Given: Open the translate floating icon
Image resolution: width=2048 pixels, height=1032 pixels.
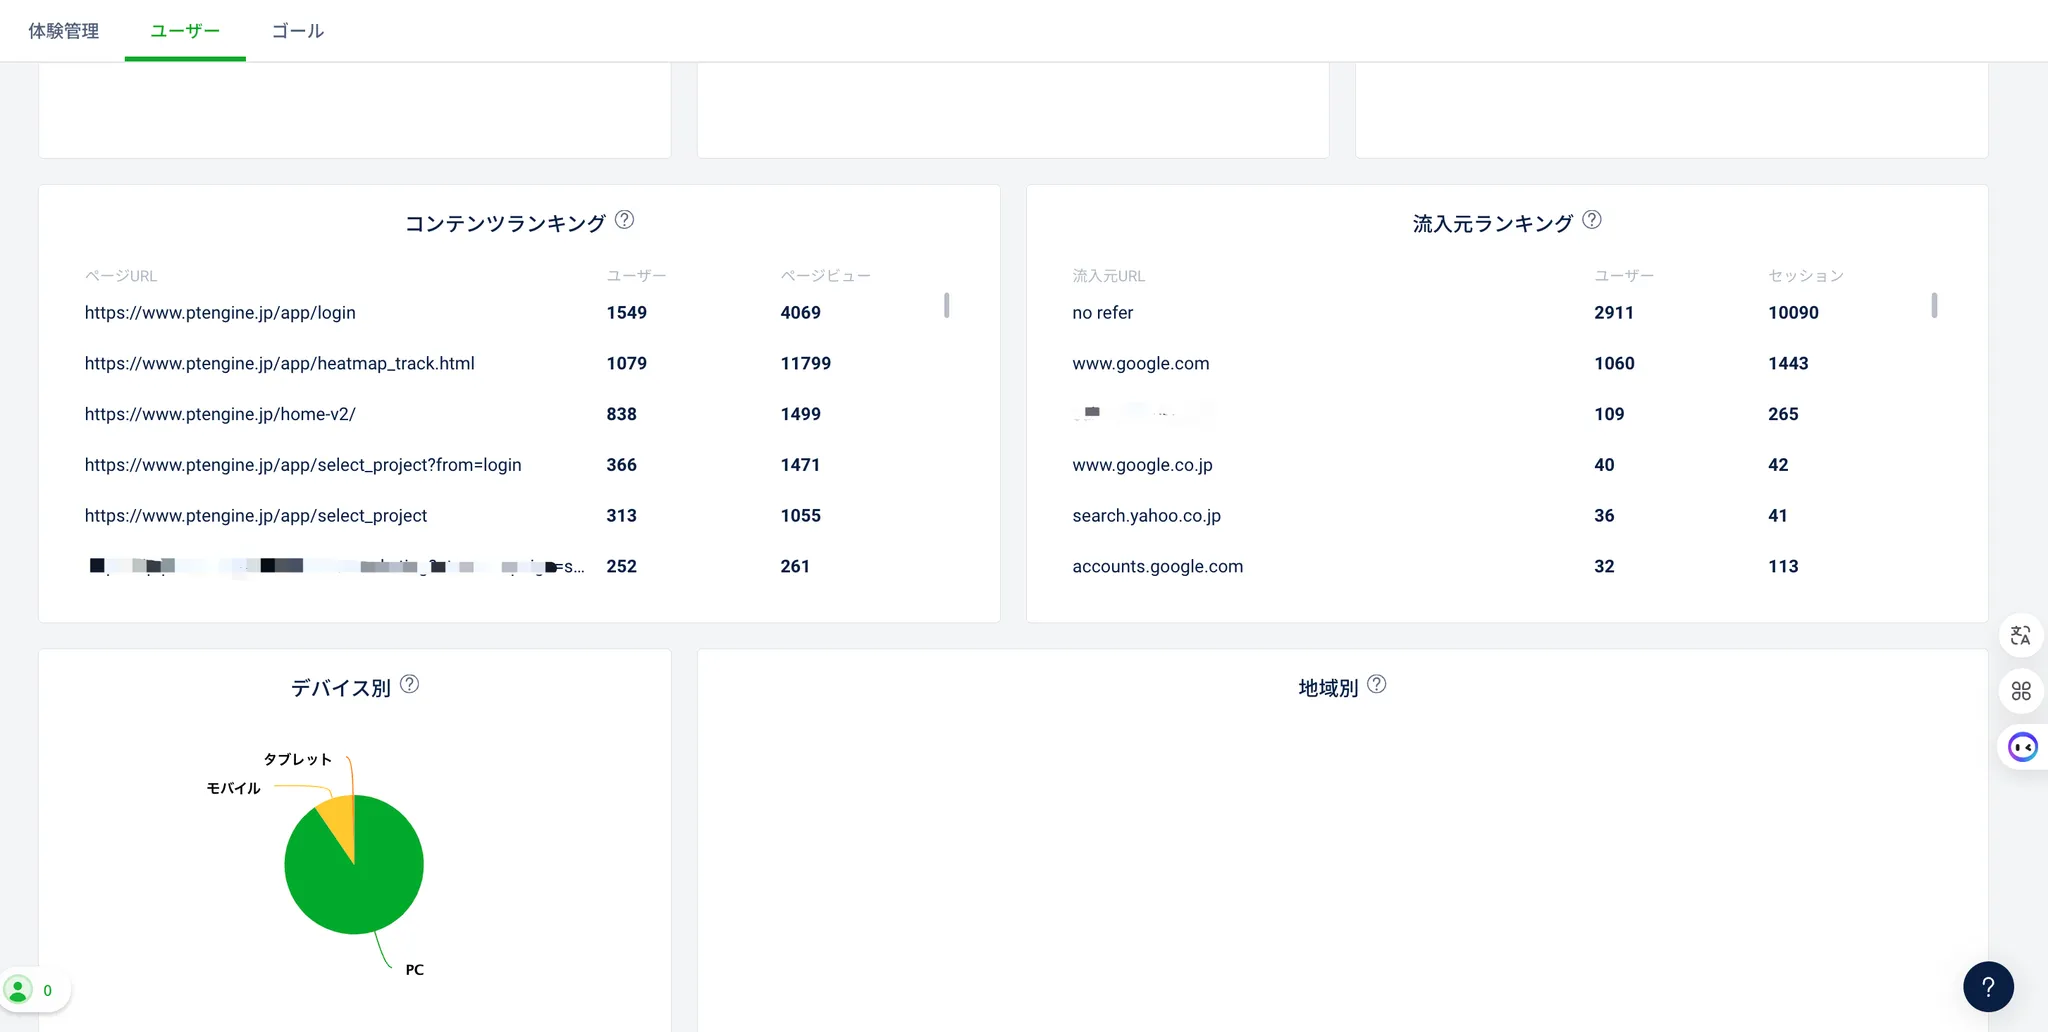Looking at the screenshot, I should [x=2020, y=636].
